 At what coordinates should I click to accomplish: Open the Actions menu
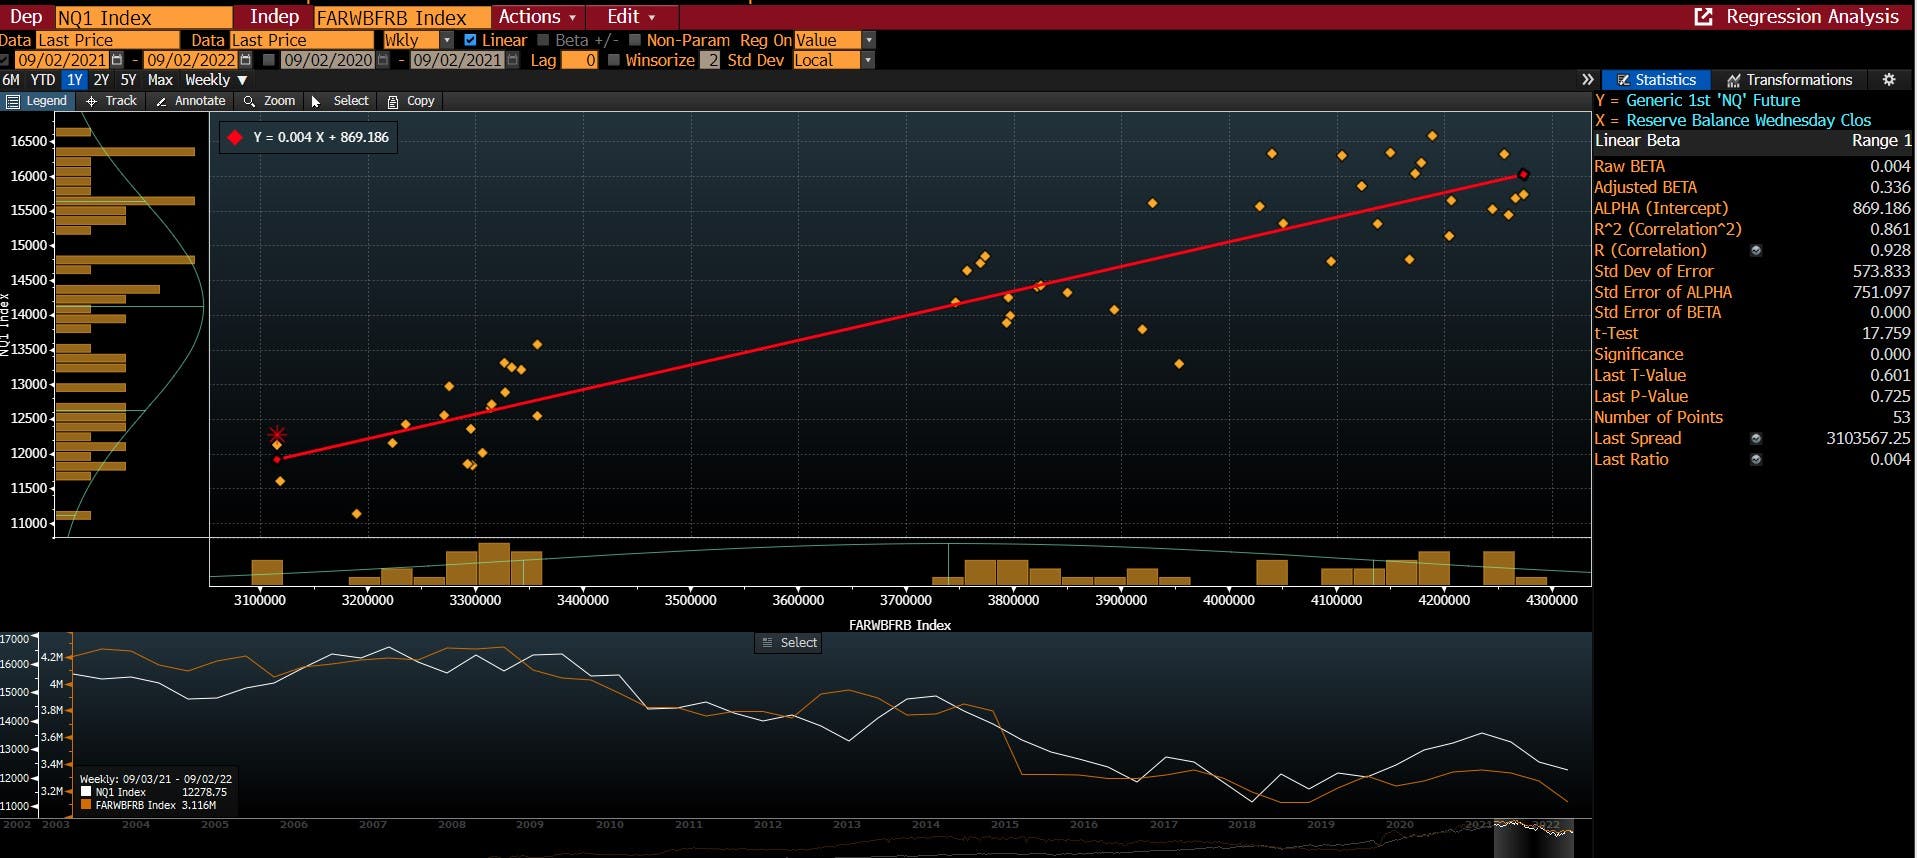[537, 17]
